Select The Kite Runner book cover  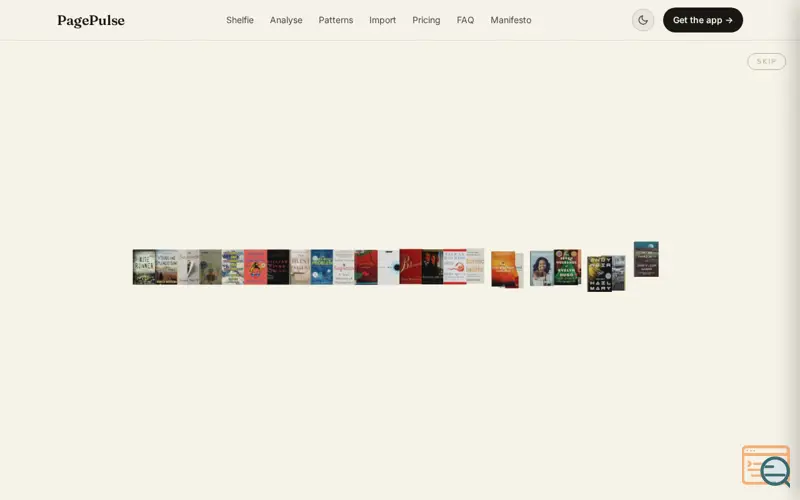pyautogui.click(x=144, y=267)
